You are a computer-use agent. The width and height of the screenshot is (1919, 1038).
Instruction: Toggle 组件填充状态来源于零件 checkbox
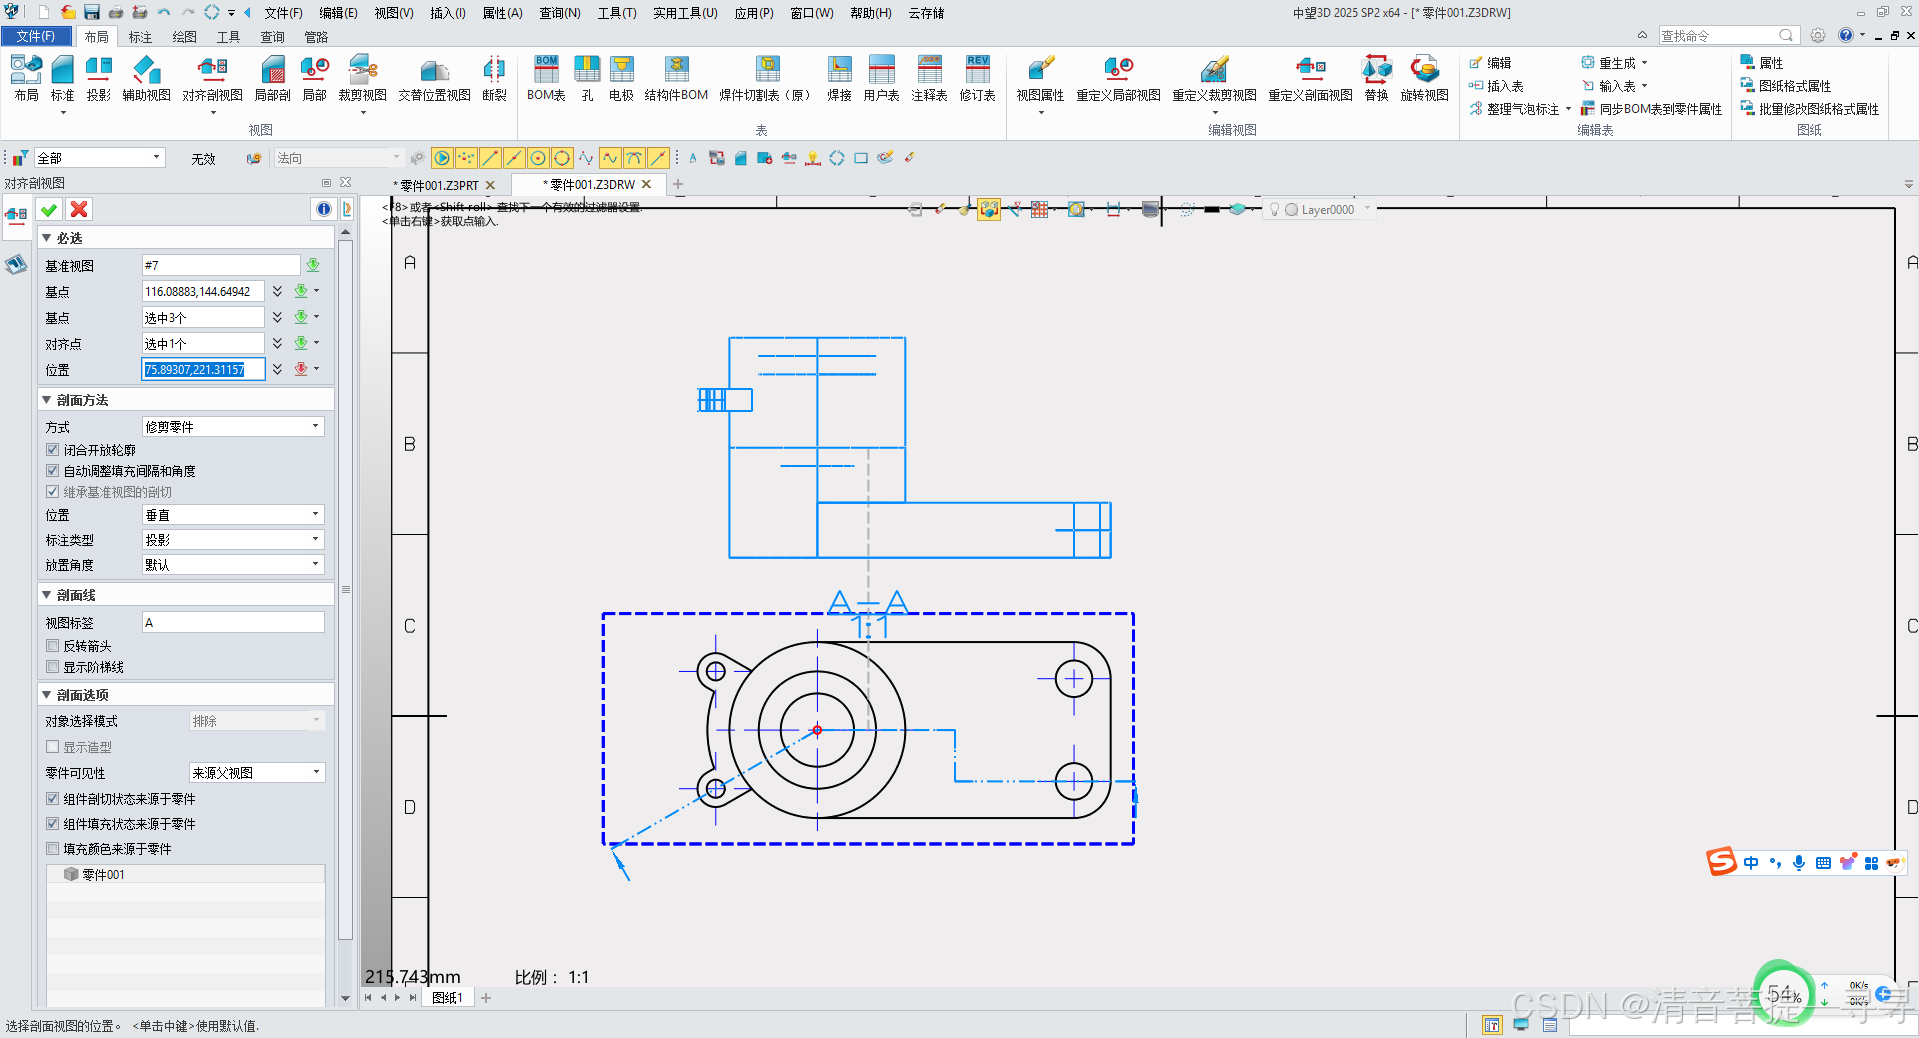point(53,824)
